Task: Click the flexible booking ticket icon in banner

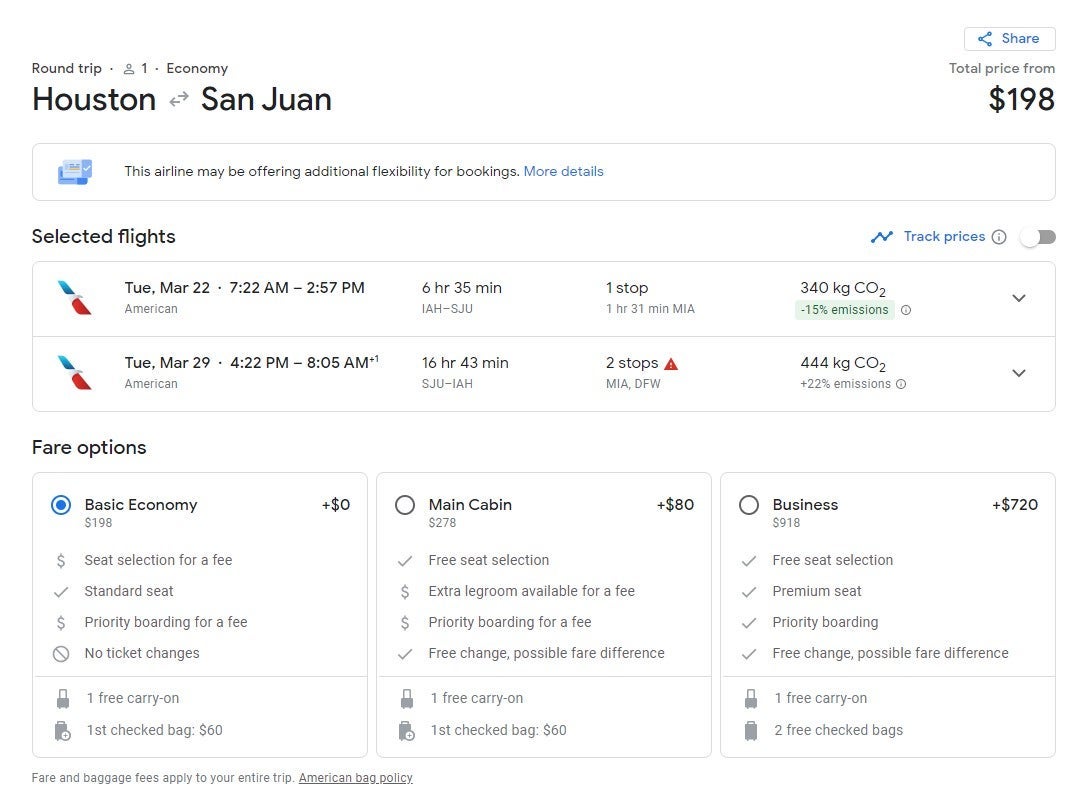Action: [x=75, y=172]
